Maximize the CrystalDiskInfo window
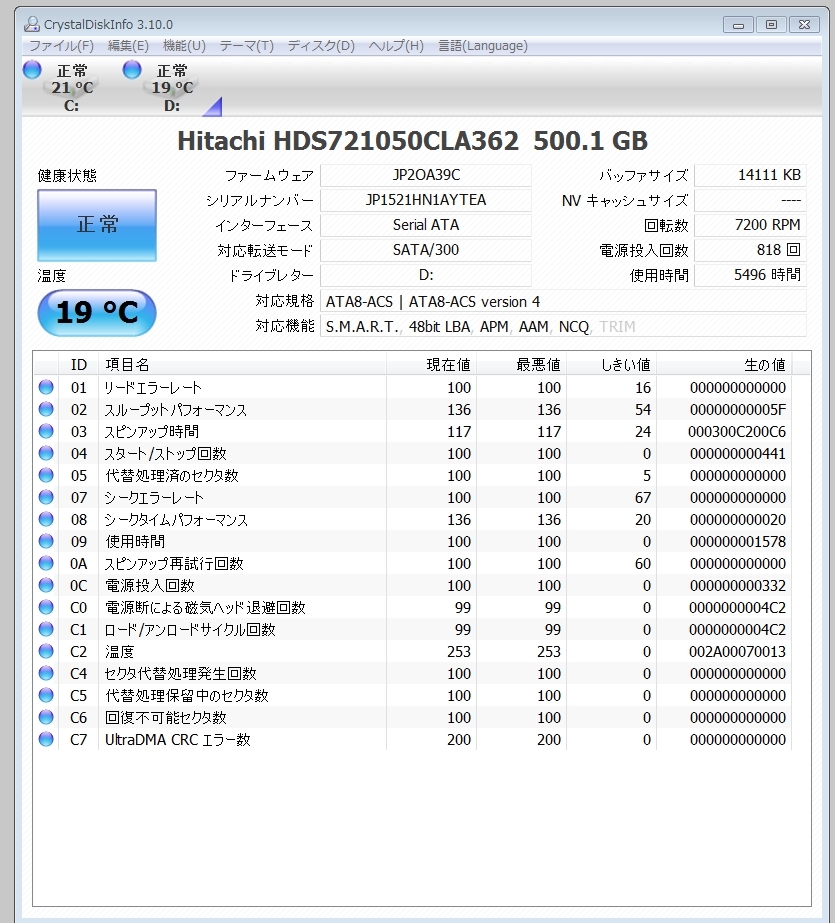Screen dimensions: 835x923 (x=771, y=24)
